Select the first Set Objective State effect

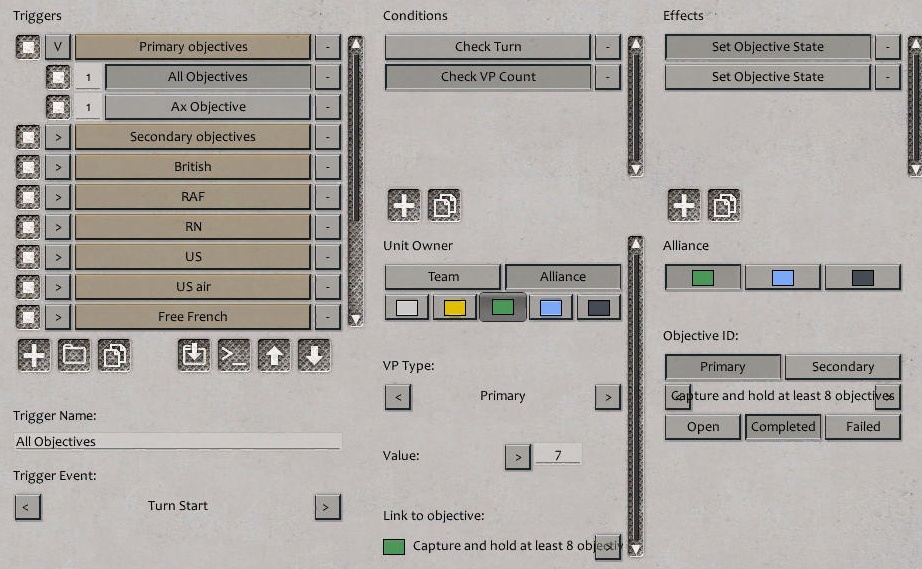tap(767, 47)
